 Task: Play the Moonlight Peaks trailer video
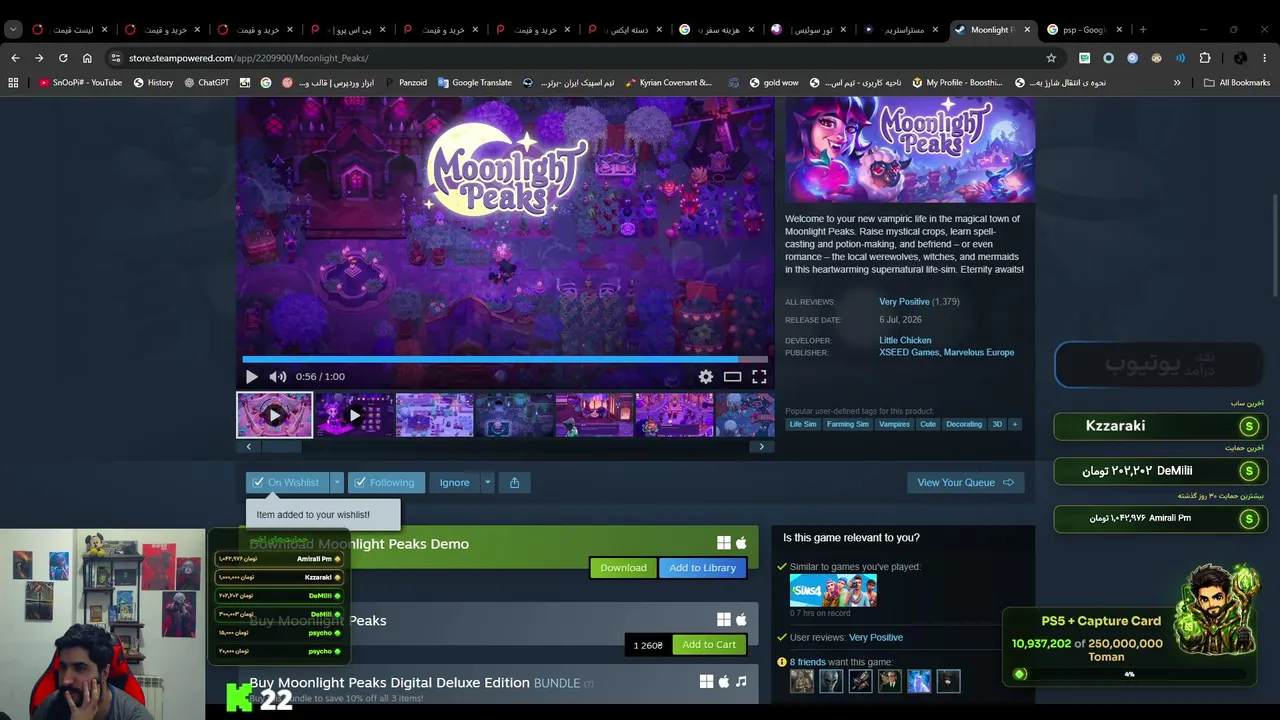251,377
